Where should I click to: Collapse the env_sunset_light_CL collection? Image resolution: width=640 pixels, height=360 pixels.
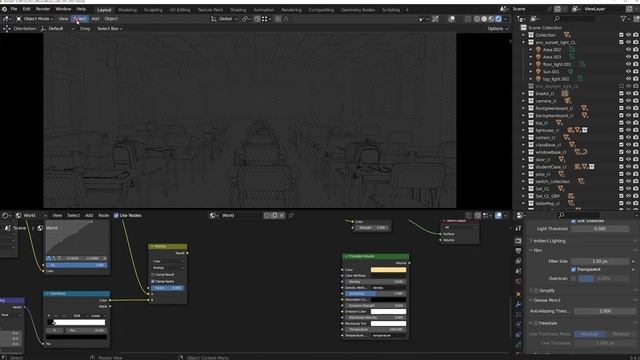click(x=524, y=42)
